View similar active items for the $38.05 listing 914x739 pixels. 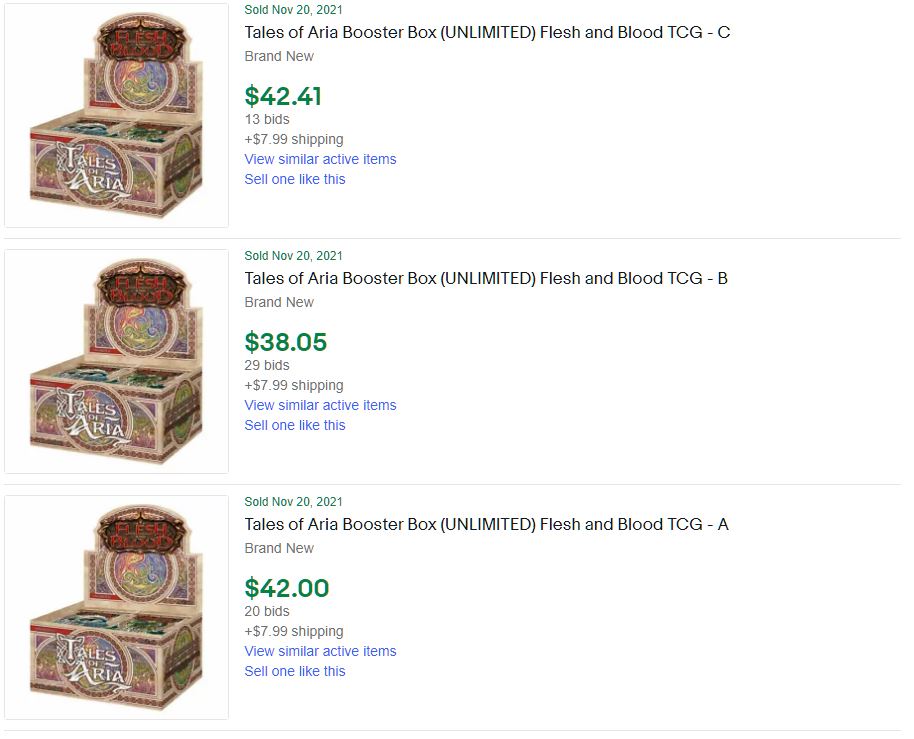(x=320, y=405)
